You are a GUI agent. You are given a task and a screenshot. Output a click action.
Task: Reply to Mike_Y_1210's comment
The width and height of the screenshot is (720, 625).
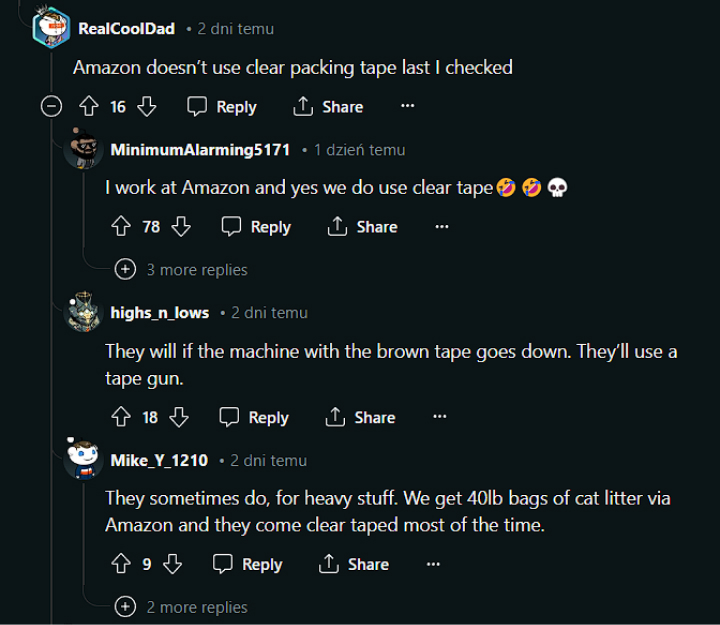(248, 565)
